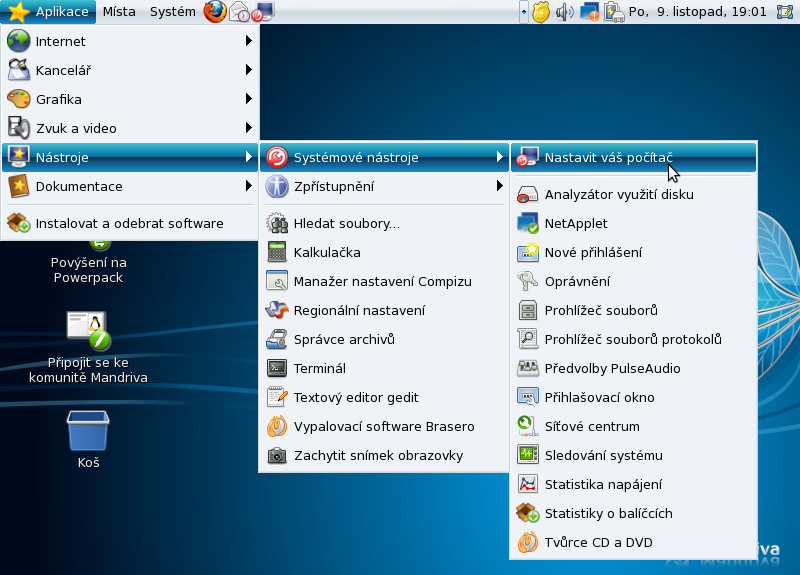
Task: Click the Zvuk a video submenu arrow
Action: coord(248,128)
